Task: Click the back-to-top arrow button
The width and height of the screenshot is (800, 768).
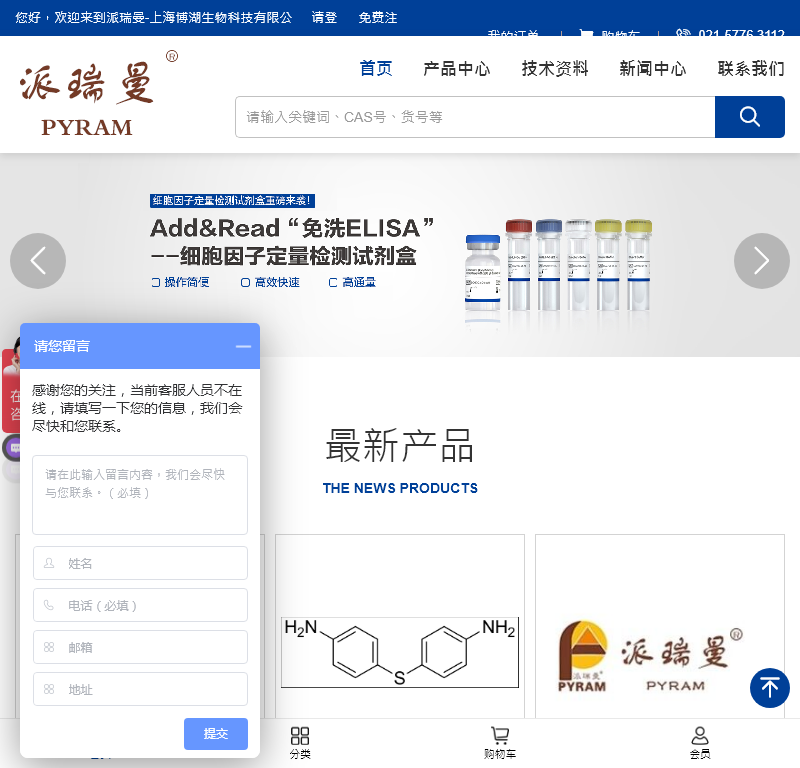Action: [769, 687]
